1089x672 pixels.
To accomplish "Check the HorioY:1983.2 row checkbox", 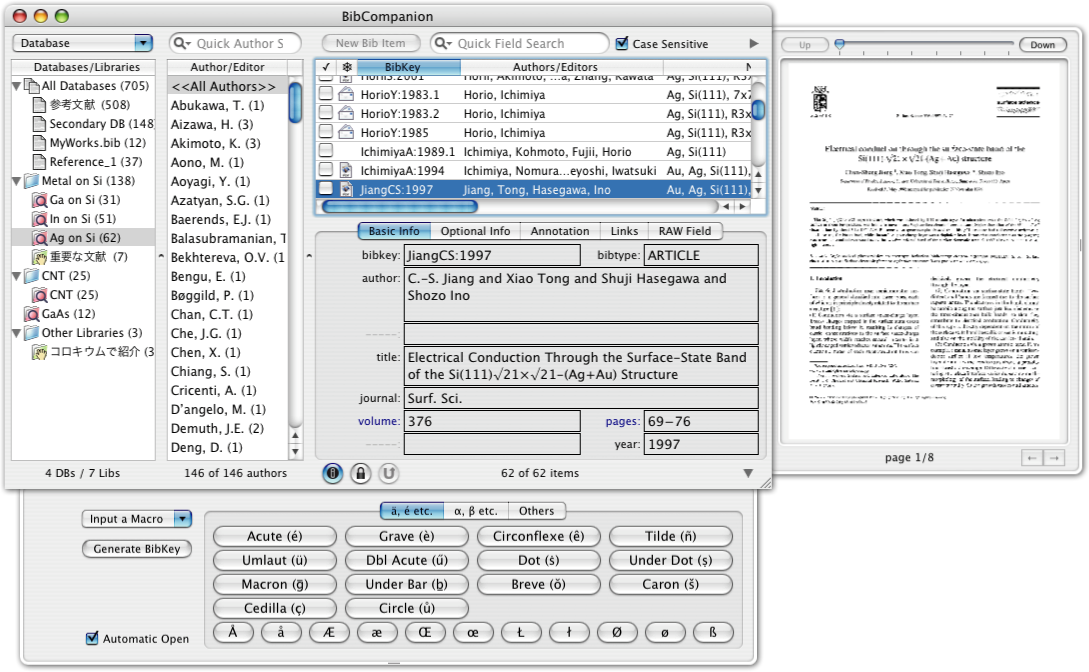I will pyautogui.click(x=325, y=113).
